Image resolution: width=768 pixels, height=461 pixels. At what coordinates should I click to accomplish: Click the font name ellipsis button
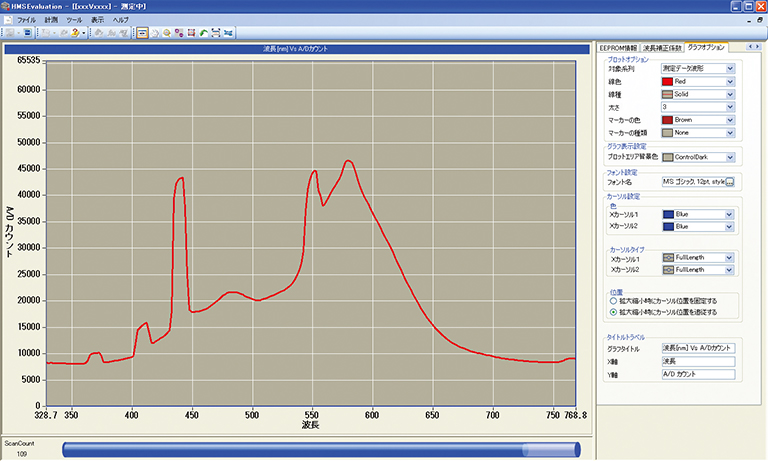coord(730,182)
